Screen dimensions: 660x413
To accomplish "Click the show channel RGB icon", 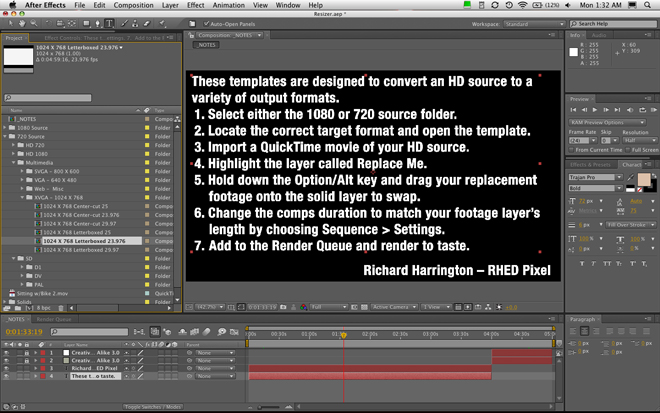I will tap(303, 307).
